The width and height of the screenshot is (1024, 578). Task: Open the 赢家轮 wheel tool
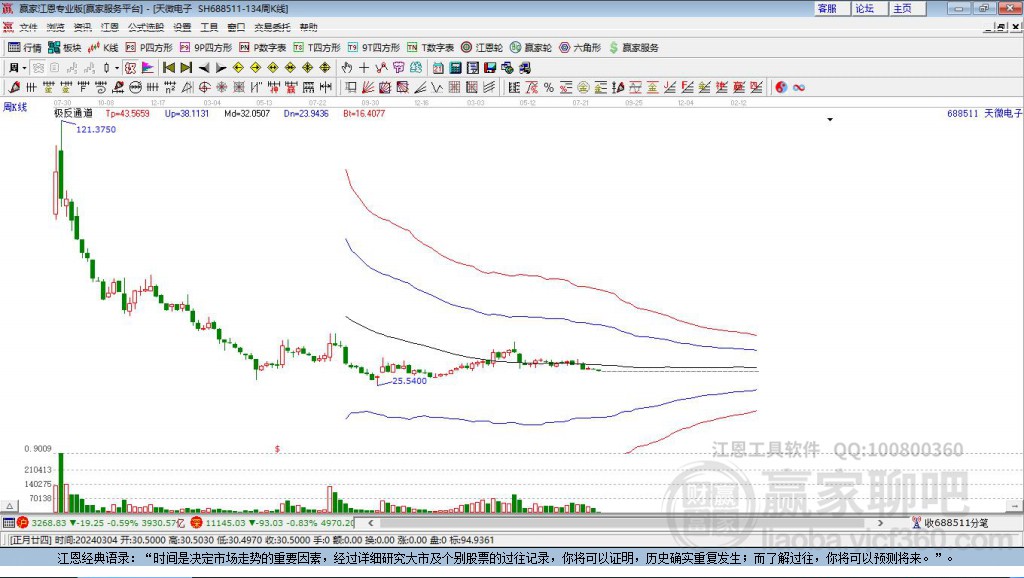point(531,48)
